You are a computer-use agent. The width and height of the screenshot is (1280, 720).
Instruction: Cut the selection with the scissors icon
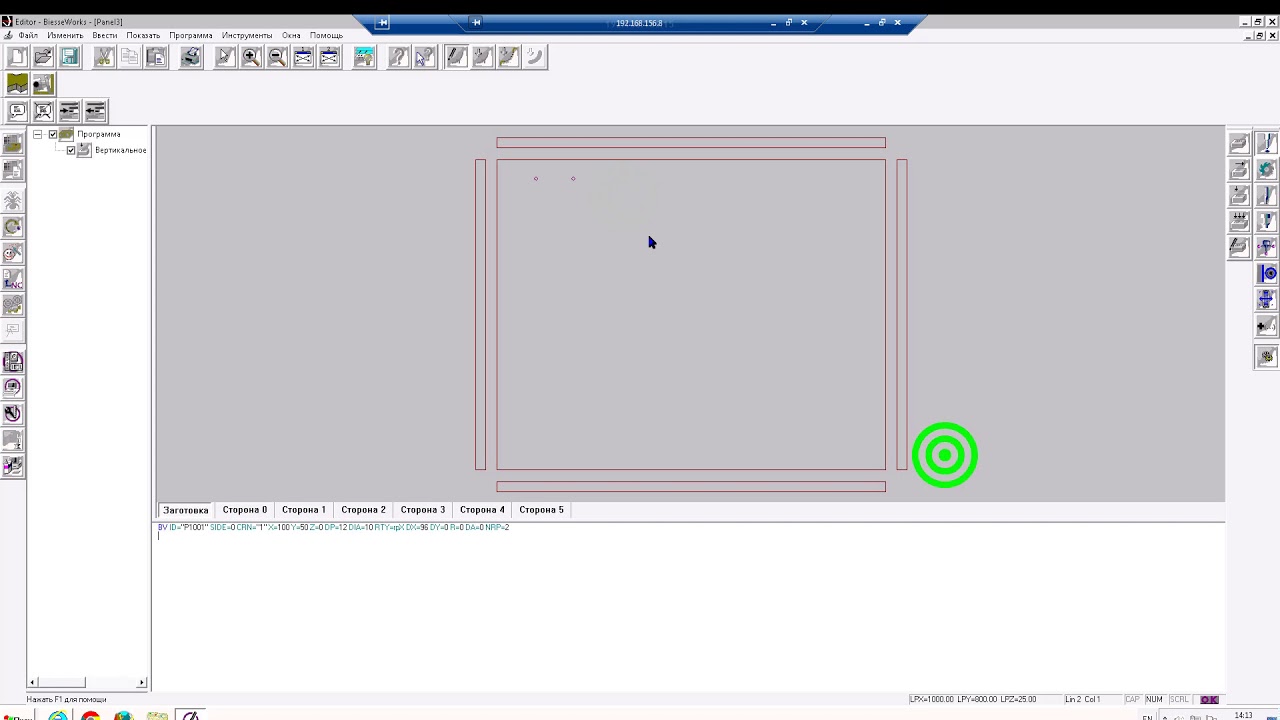[x=103, y=57]
